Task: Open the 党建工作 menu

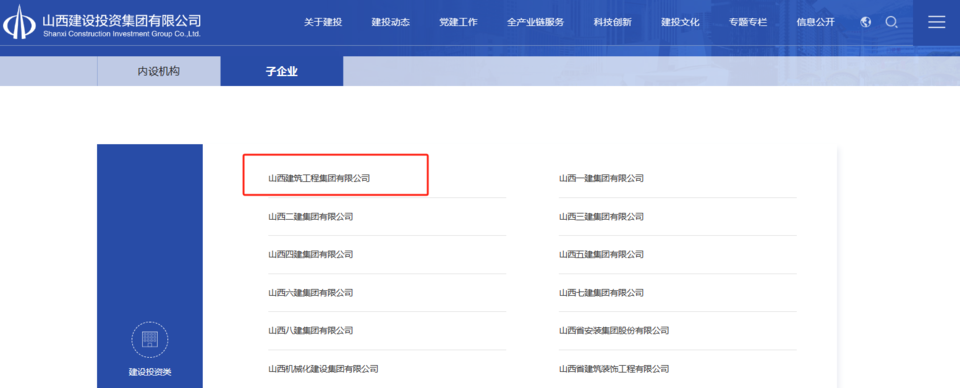Action: (458, 22)
